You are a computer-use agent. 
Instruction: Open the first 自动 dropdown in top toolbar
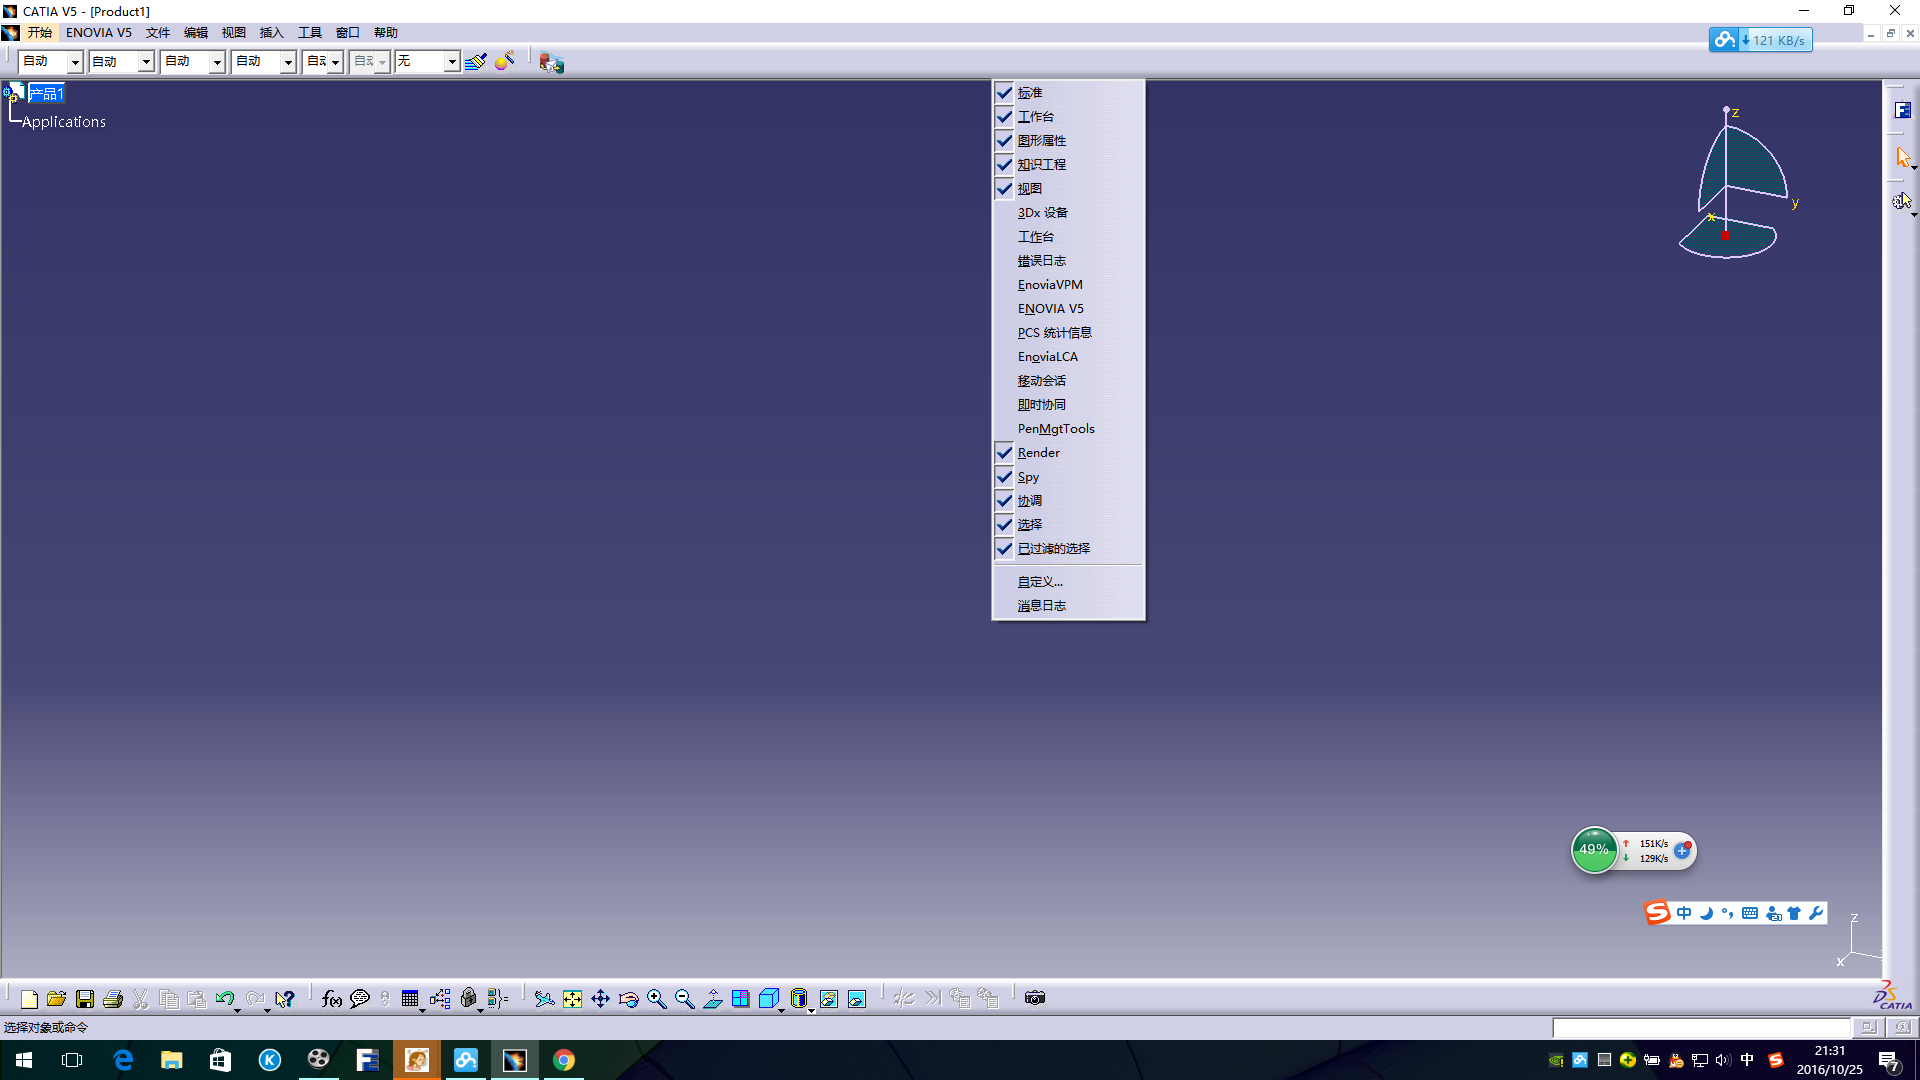[74, 62]
